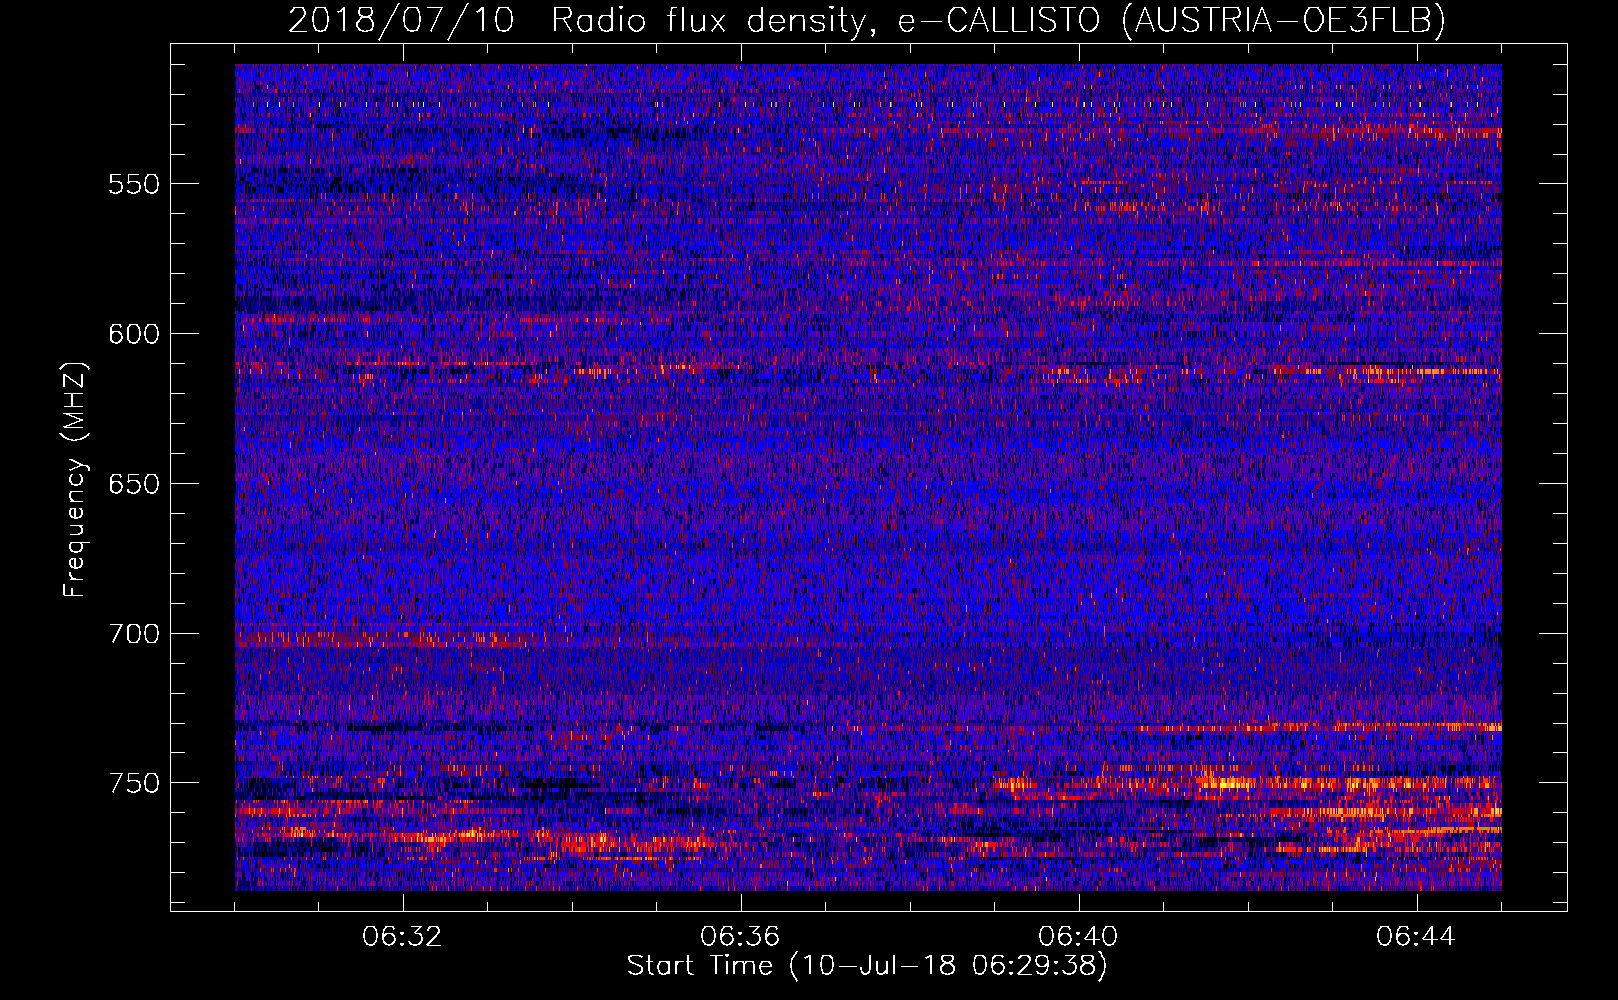Click the 550 frequency tick label

(x=134, y=184)
